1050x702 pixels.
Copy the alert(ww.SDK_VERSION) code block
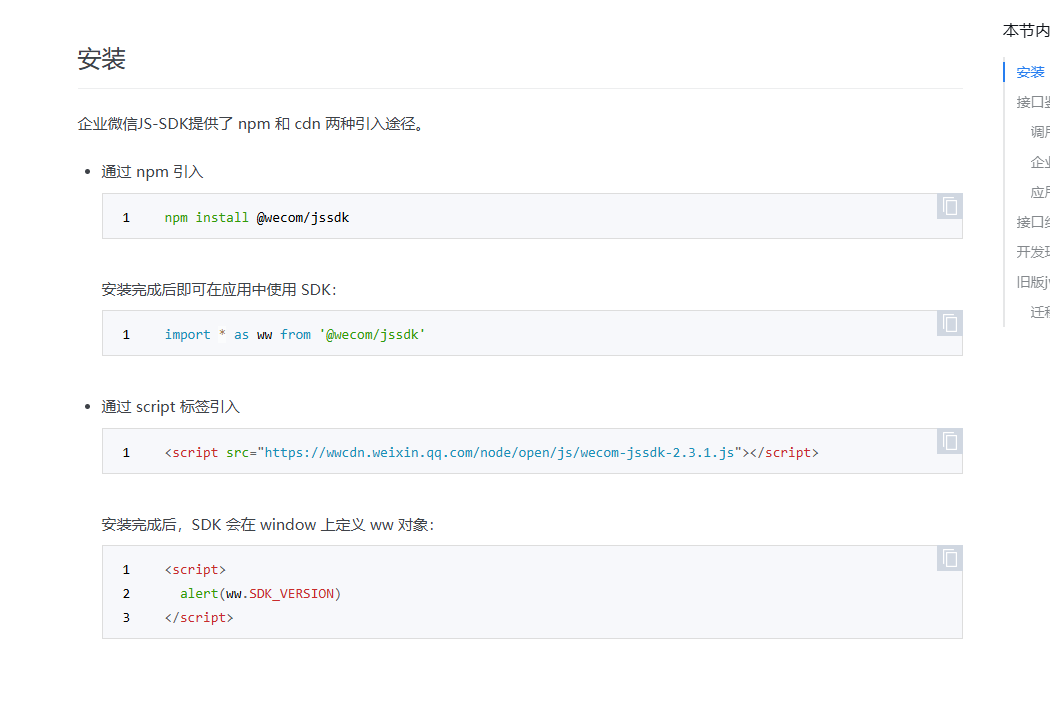click(950, 559)
